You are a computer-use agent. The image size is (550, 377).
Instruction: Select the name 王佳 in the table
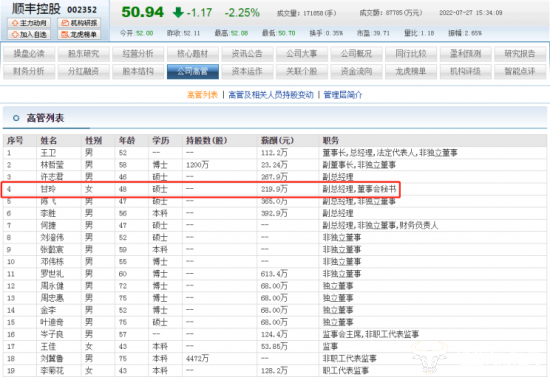(48, 346)
